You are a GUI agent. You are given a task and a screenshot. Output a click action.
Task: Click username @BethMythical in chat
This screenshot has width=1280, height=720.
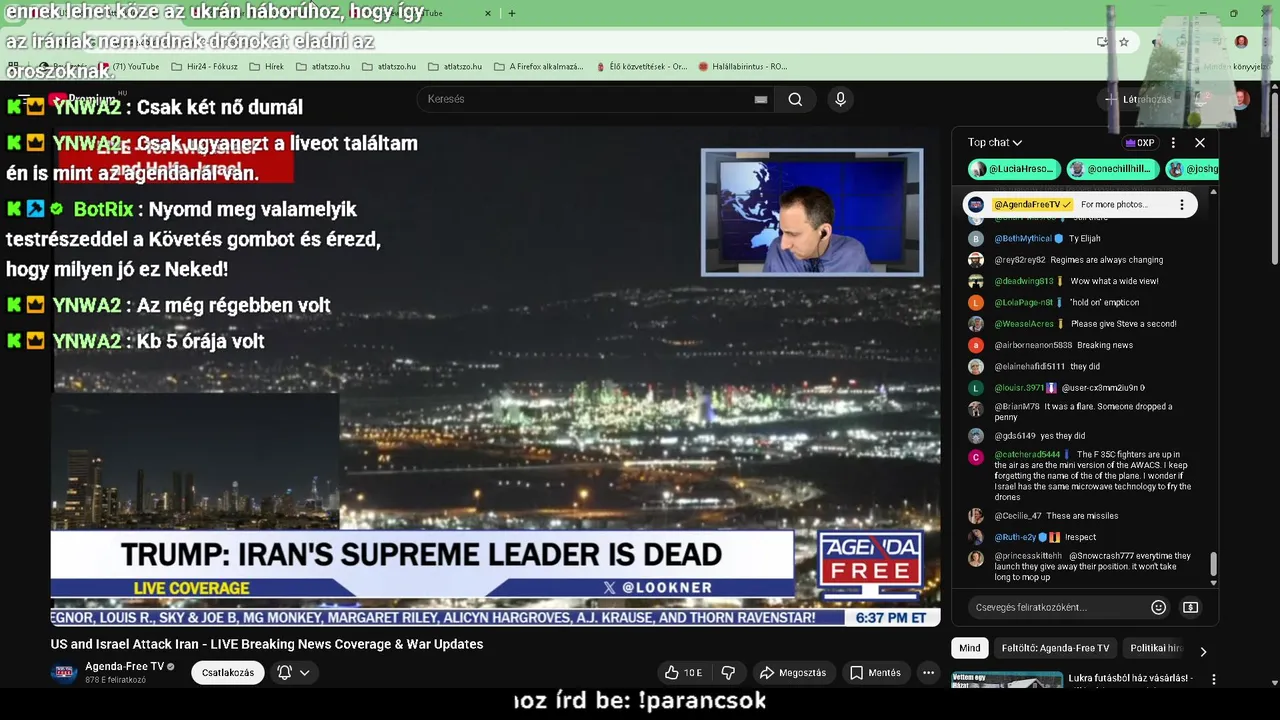pos(1023,239)
